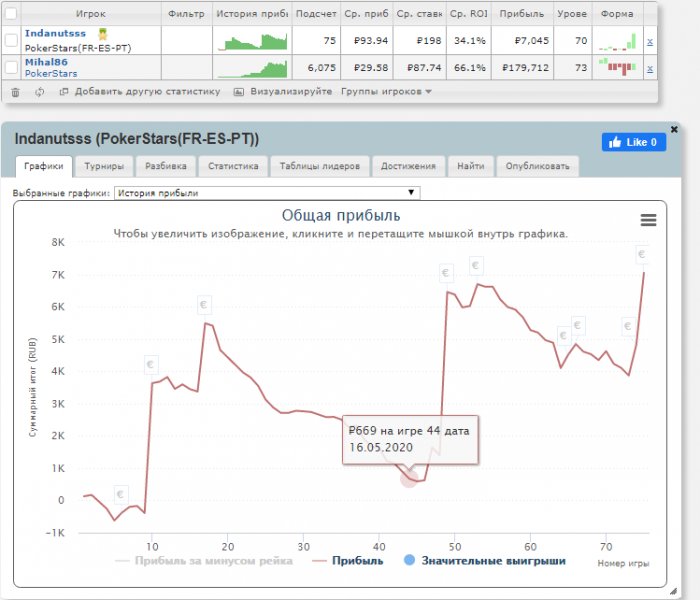700x600 pixels.
Task: Toggle the 'Значительные выигрыши' legend series
Action: pyautogui.click(x=485, y=561)
